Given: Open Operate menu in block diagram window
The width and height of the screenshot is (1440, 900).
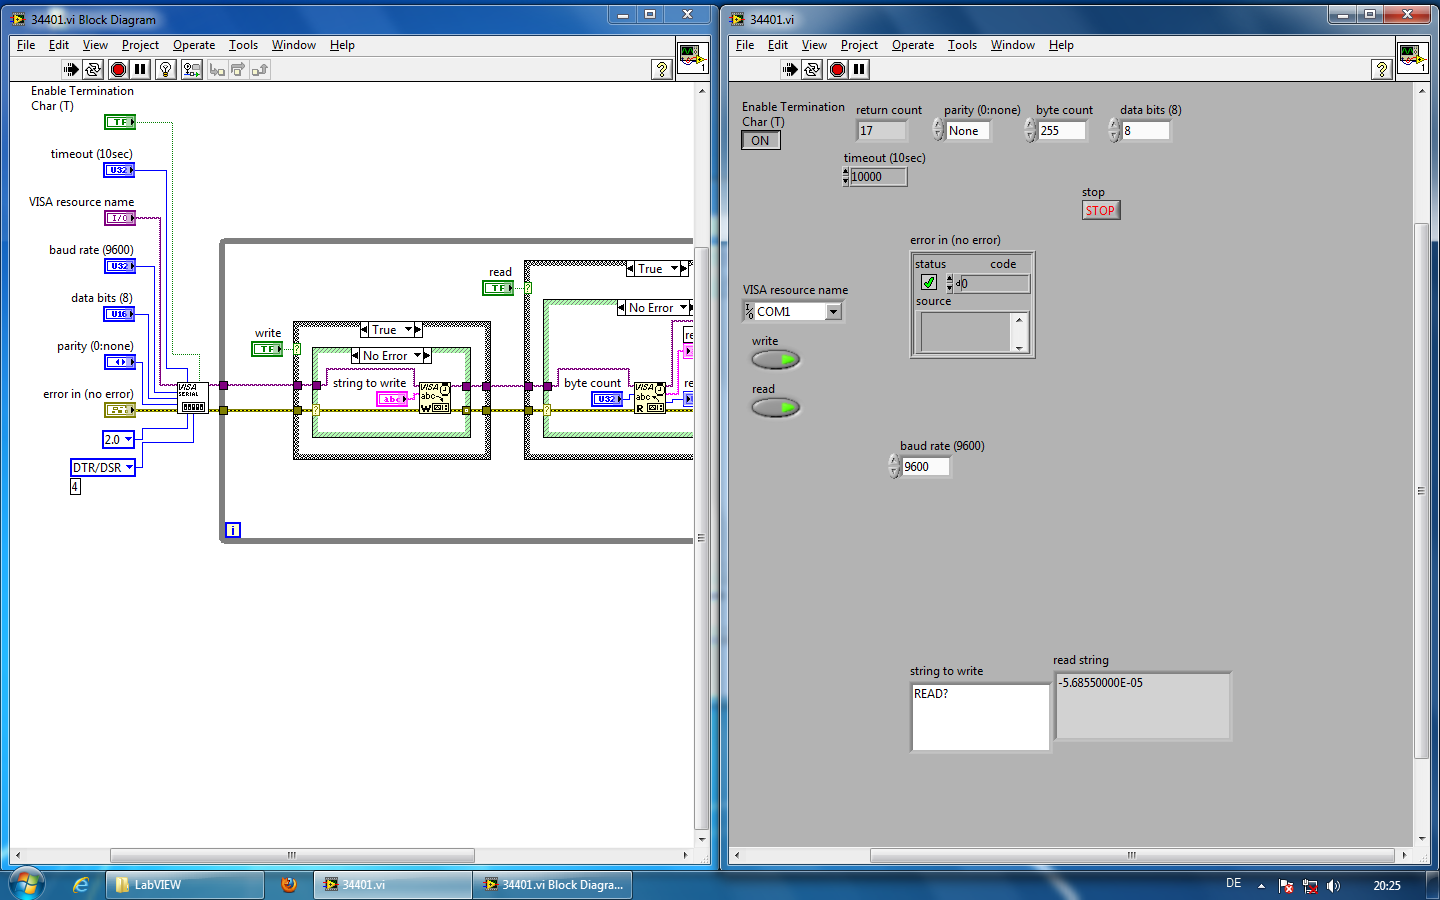Looking at the screenshot, I should [194, 45].
